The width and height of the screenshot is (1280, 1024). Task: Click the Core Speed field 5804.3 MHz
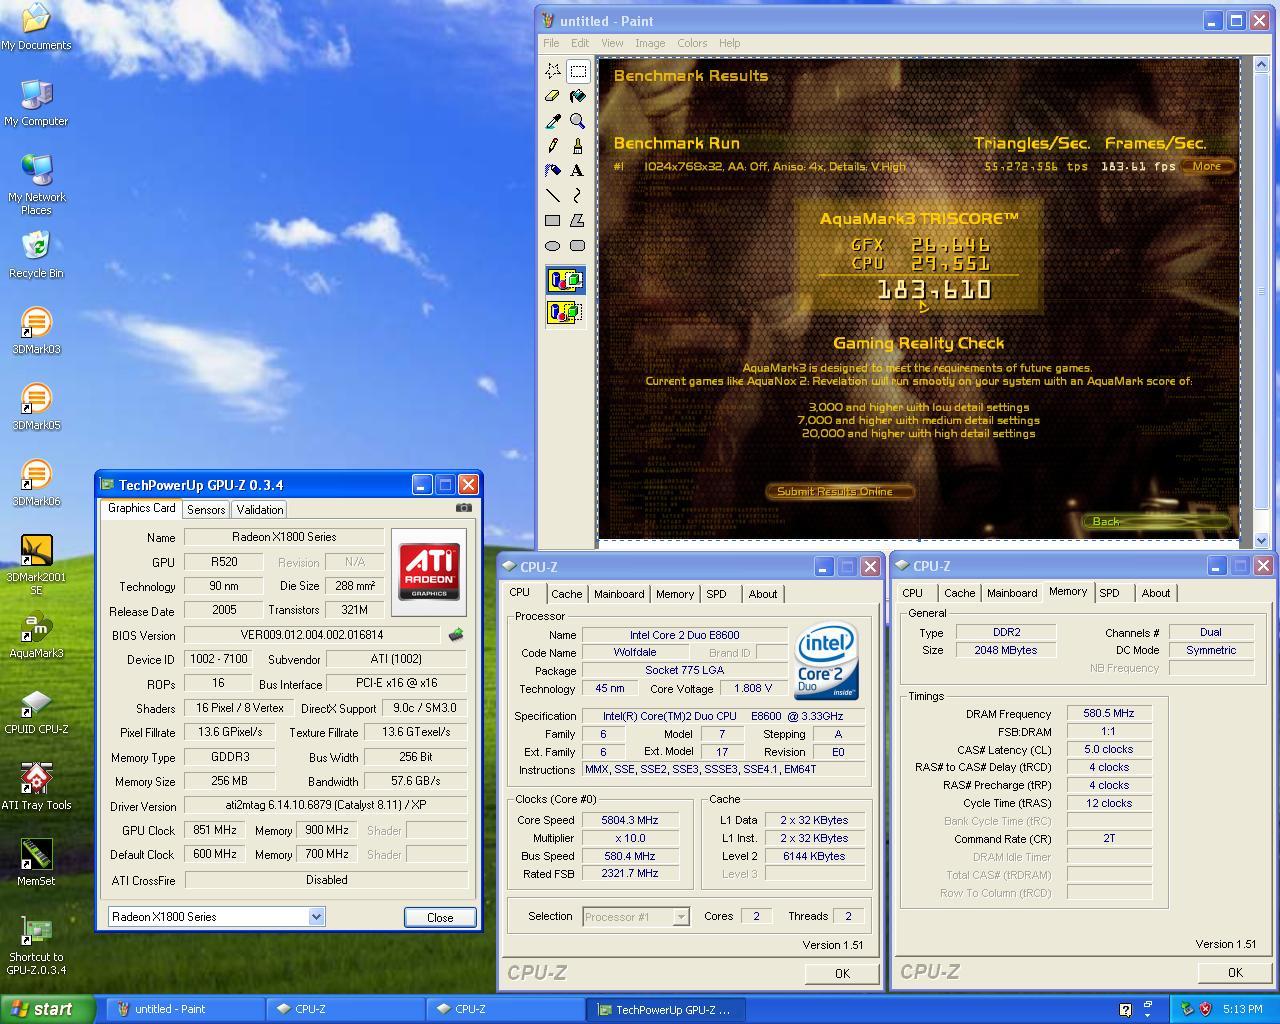pos(630,820)
